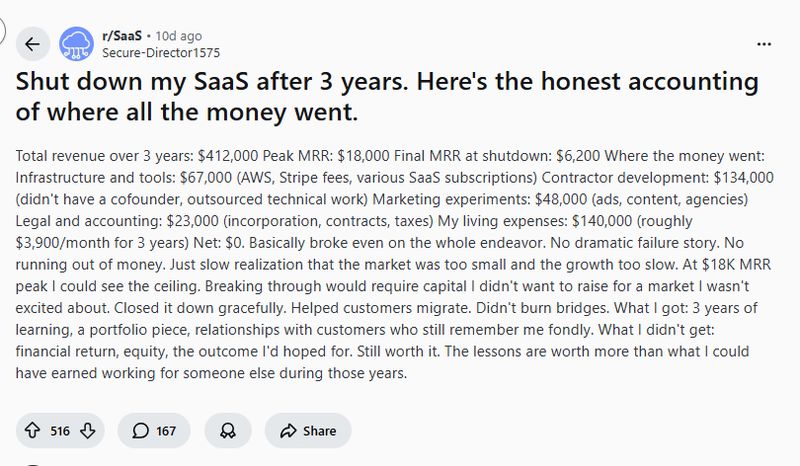Click the comment bubble icon
Image resolution: width=800 pixels, height=466 pixels.
tap(138, 431)
